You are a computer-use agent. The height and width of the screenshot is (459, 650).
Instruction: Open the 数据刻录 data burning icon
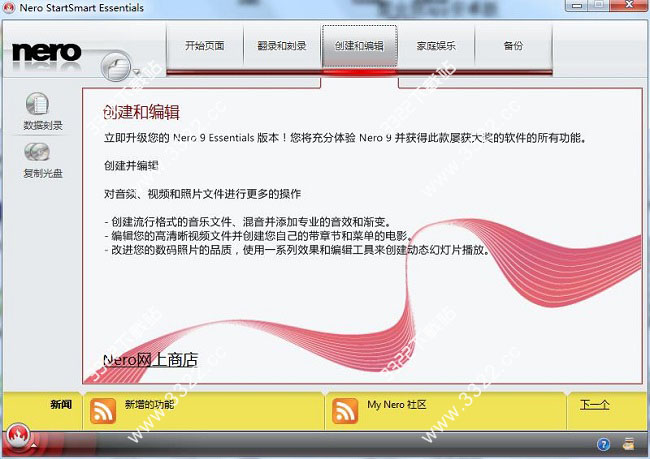(38, 104)
